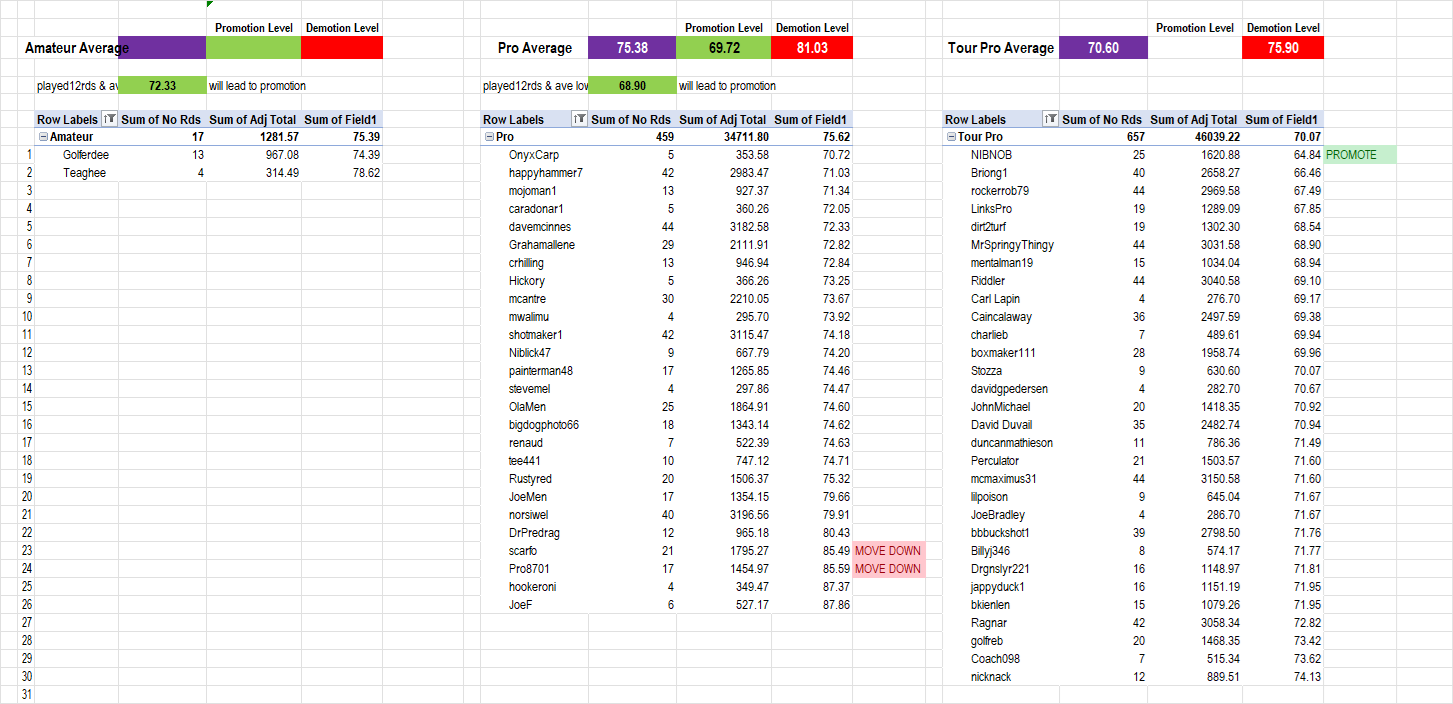Click the Tour Pro Average label cell
The height and width of the screenshot is (704, 1453).
click(x=1000, y=48)
